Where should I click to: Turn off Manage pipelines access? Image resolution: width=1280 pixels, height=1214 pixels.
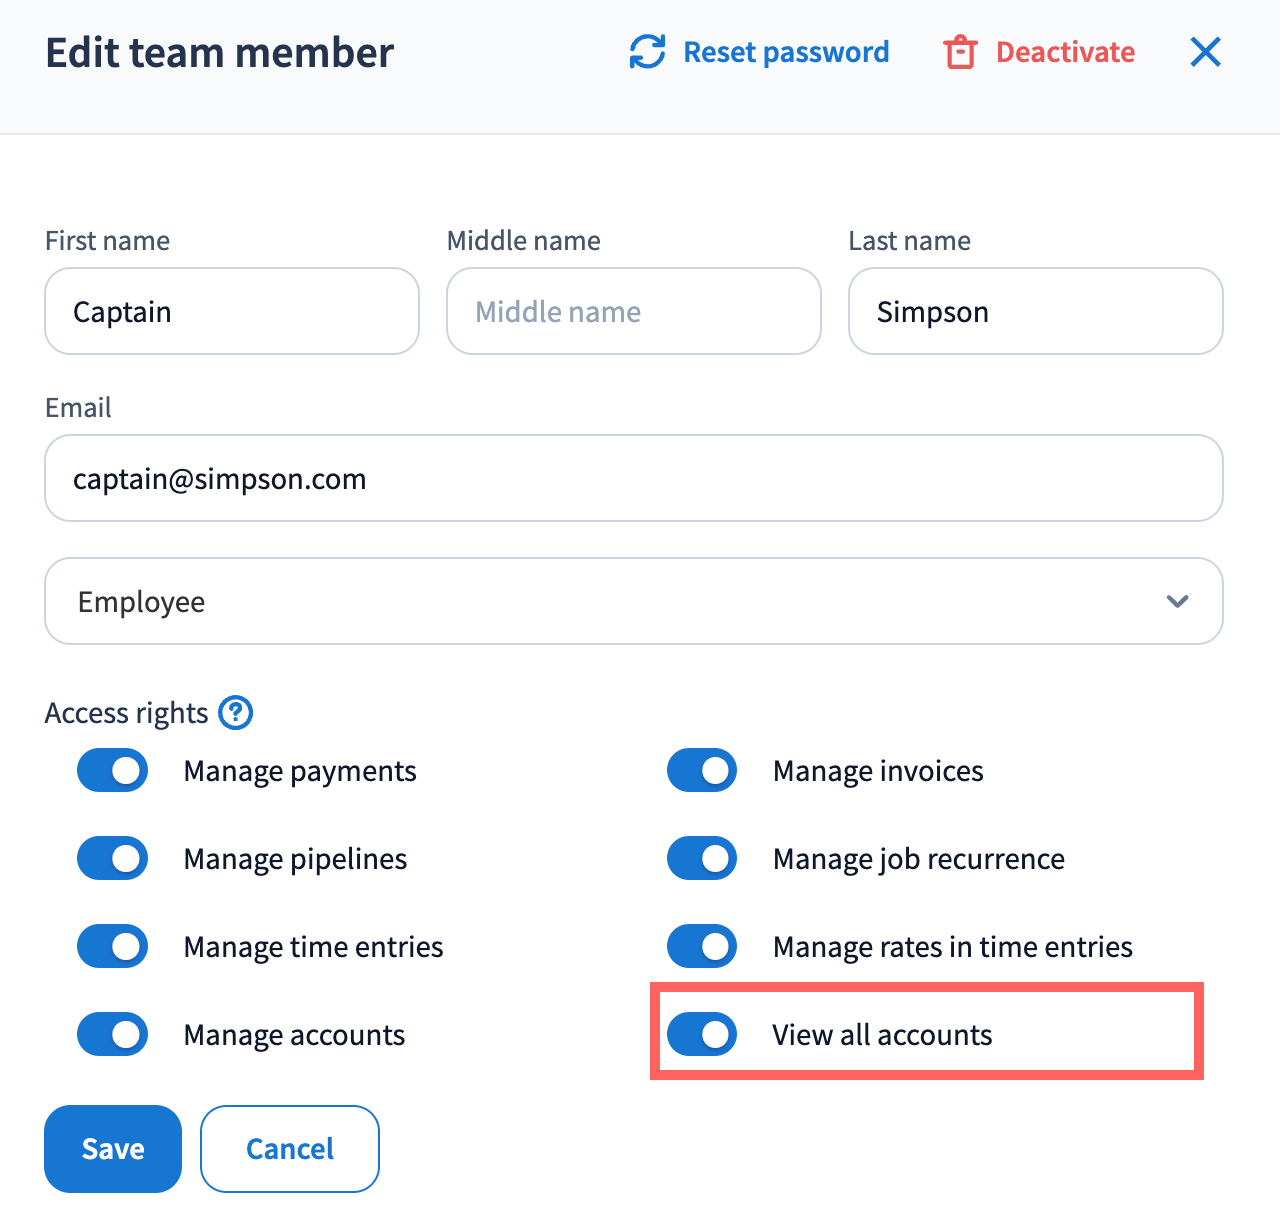(x=113, y=859)
